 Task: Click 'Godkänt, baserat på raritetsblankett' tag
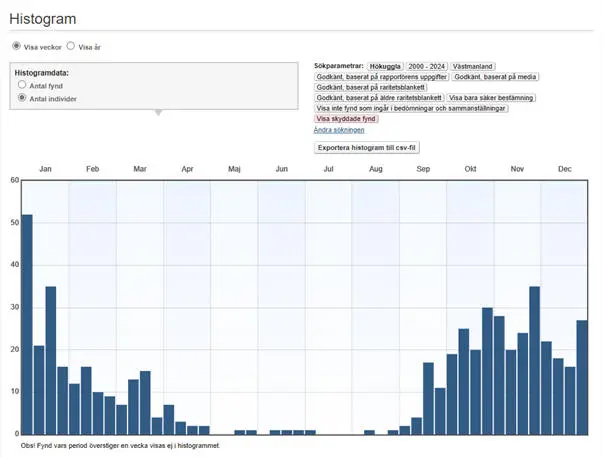click(x=371, y=87)
